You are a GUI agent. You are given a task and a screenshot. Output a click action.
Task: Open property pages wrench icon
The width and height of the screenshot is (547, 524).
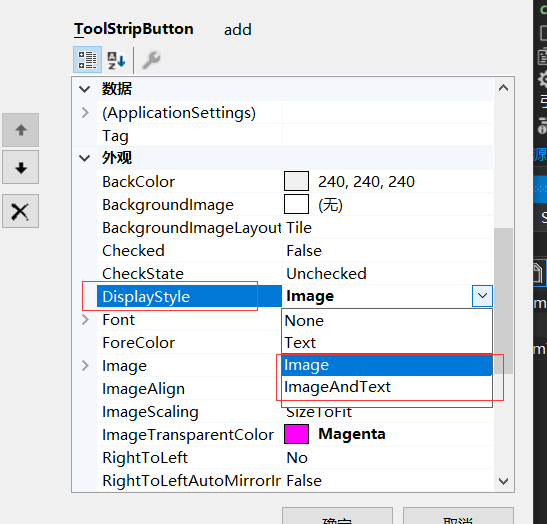click(151, 60)
